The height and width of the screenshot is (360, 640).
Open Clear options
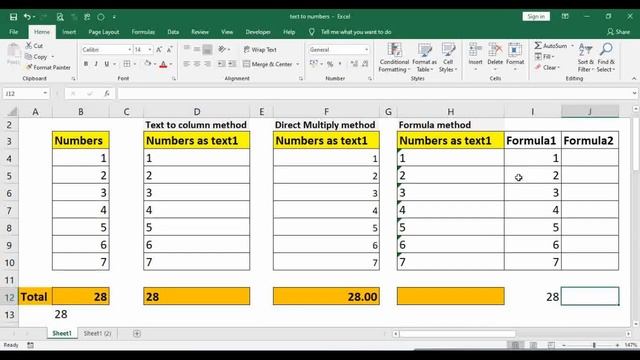point(548,67)
